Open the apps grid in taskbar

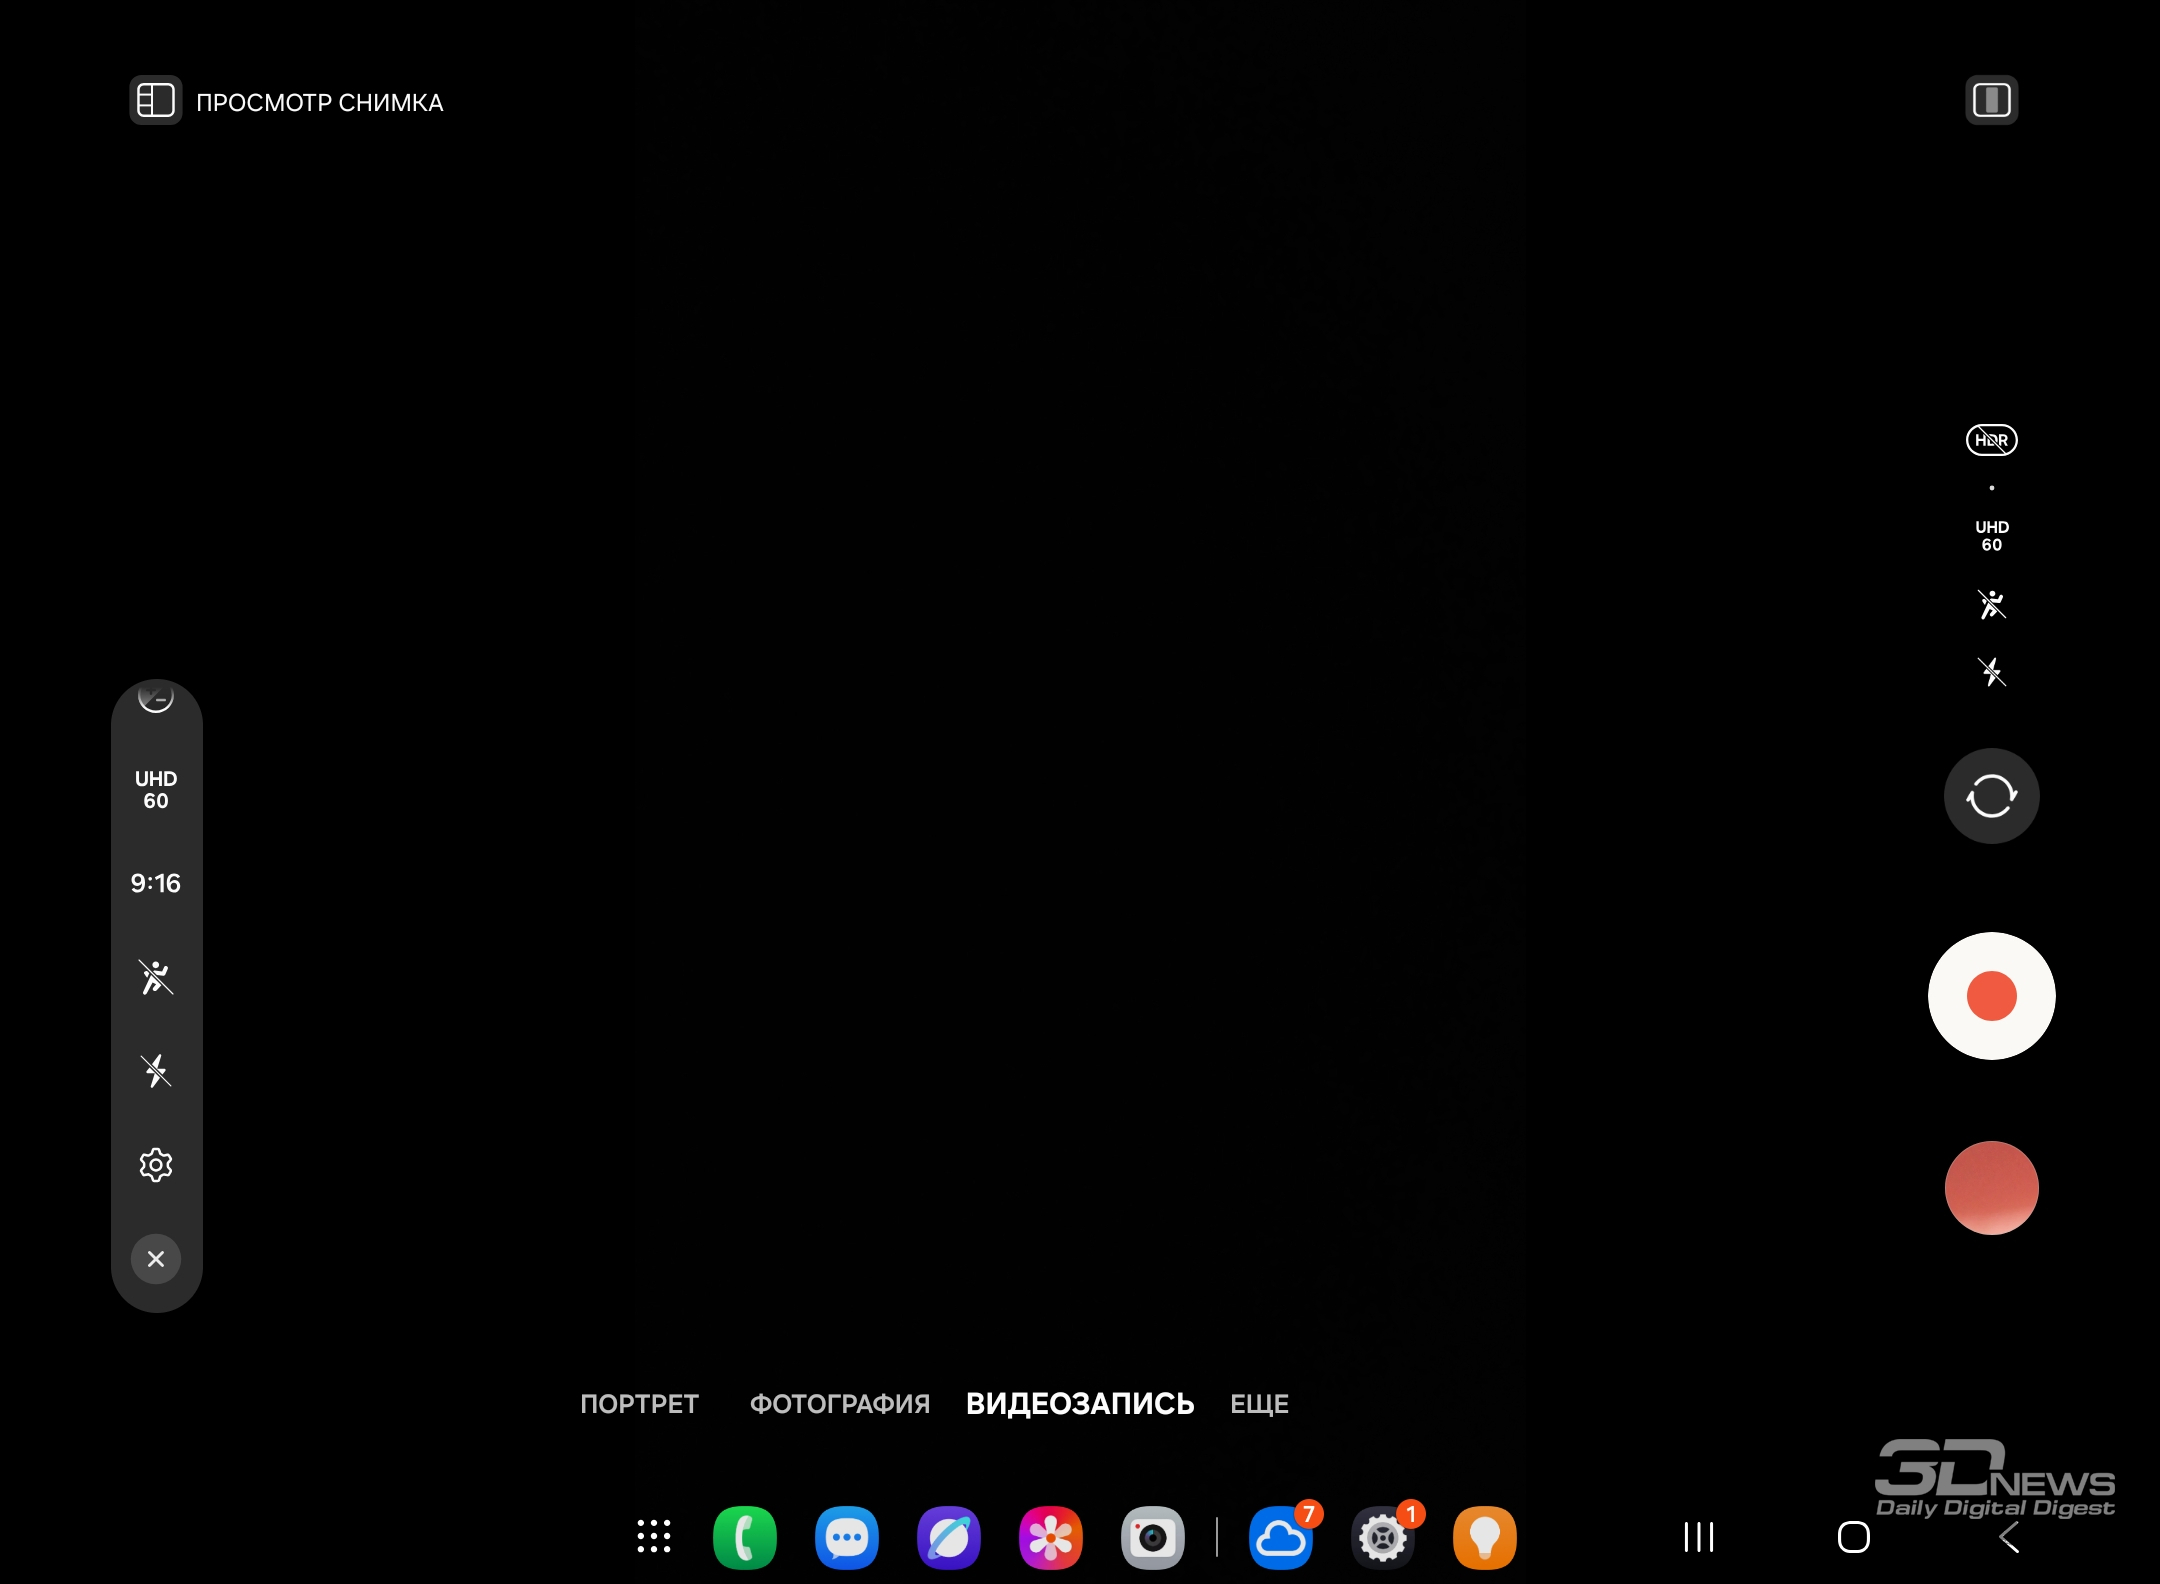[x=654, y=1537]
